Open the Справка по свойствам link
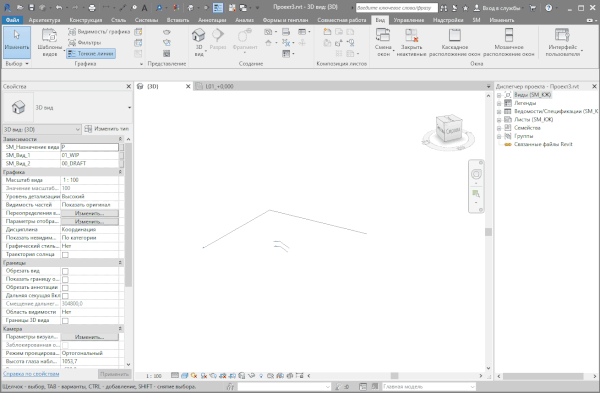This screenshot has width=600, height=393. tap(31, 374)
